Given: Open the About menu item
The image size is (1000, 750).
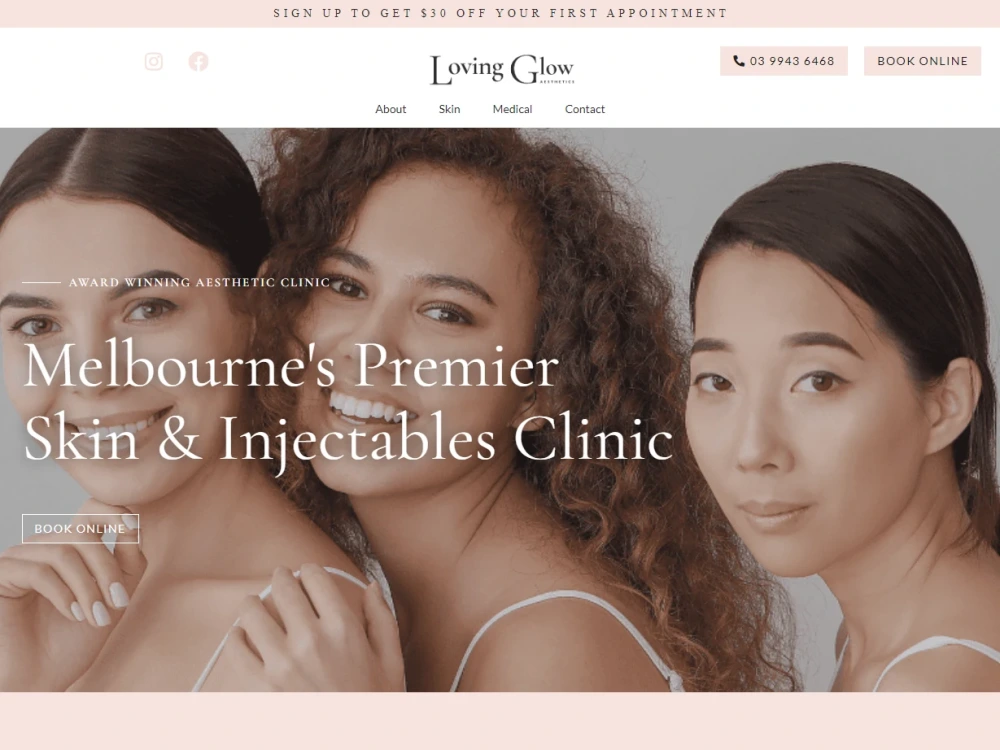Looking at the screenshot, I should coord(390,109).
